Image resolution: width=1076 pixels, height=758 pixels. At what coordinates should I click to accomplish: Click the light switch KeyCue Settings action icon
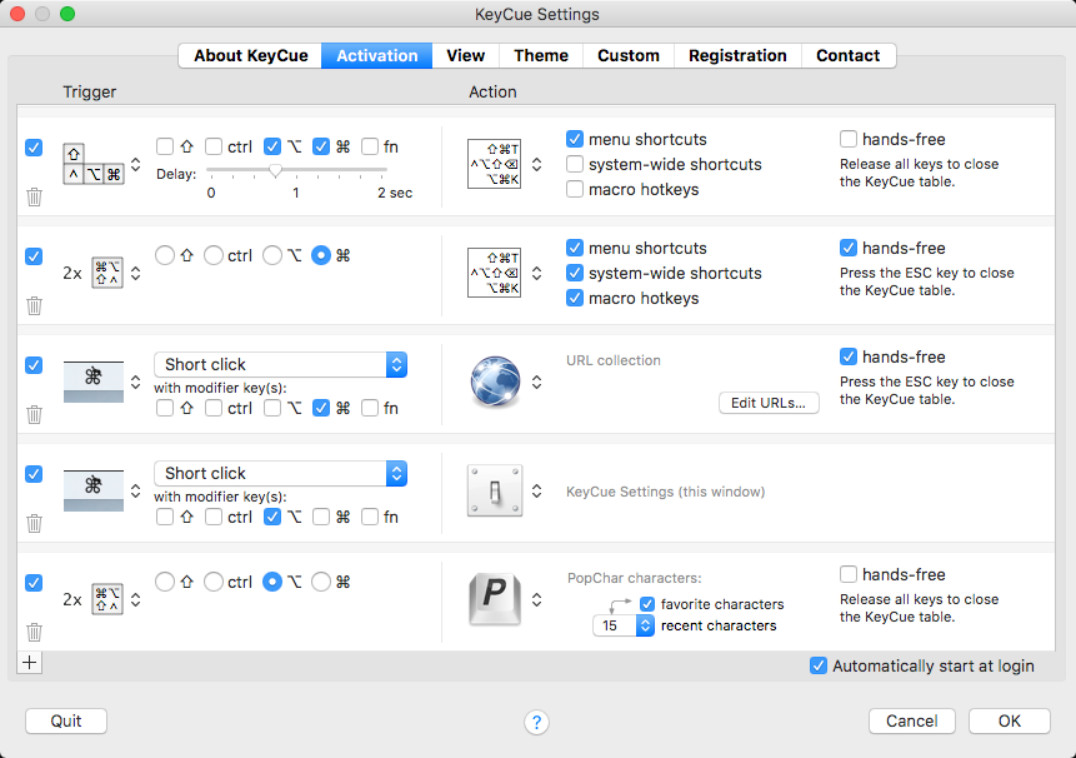495,490
